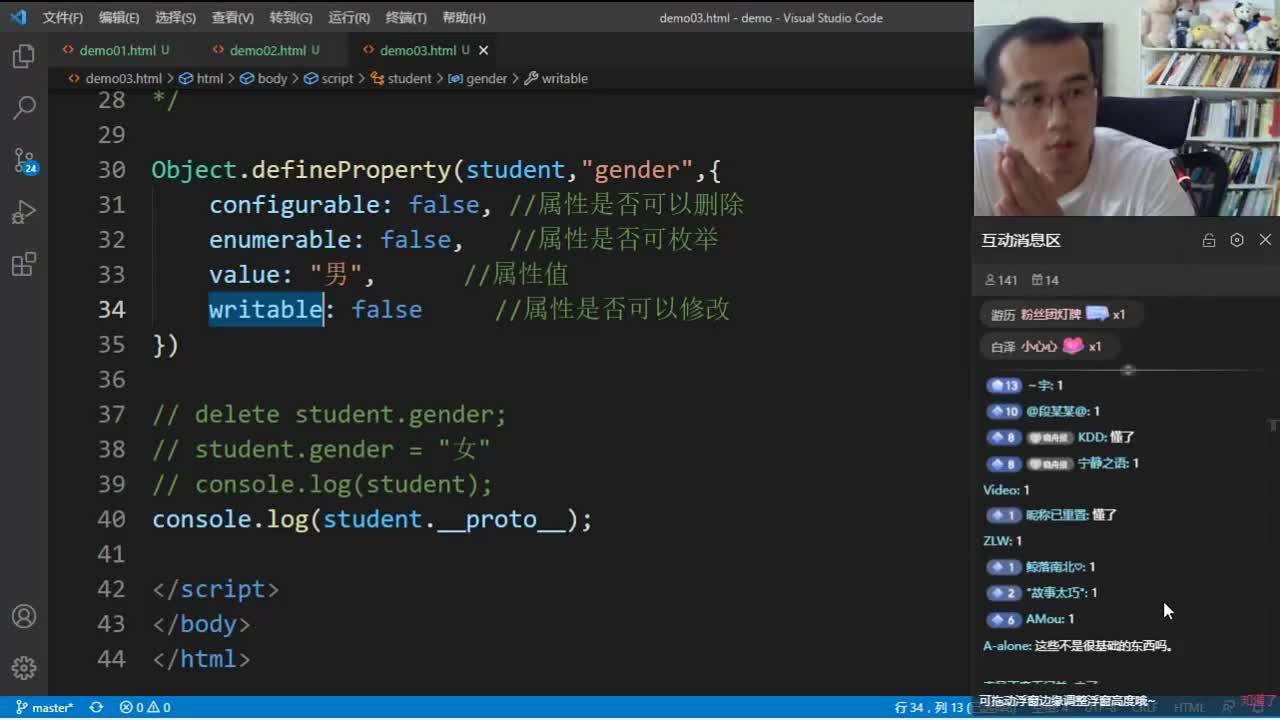Expand the body breadcrumb segment
Viewport: 1280px width, 720px height.
(264, 78)
